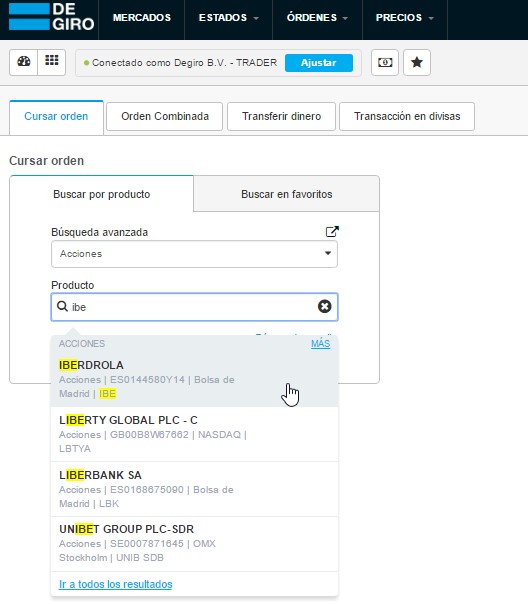
Task: Open the Transferir dinero tab
Action: [x=282, y=116]
